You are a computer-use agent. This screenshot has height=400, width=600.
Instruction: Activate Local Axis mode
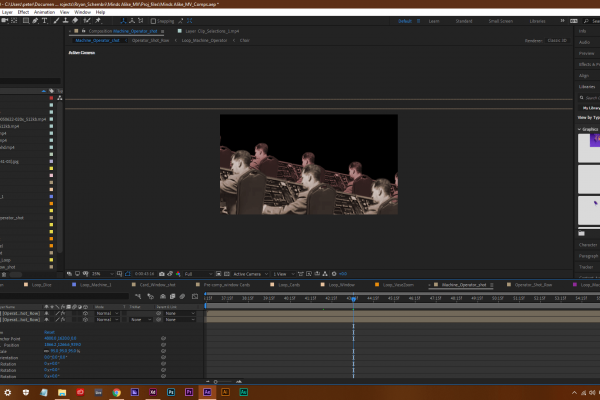point(123,21)
